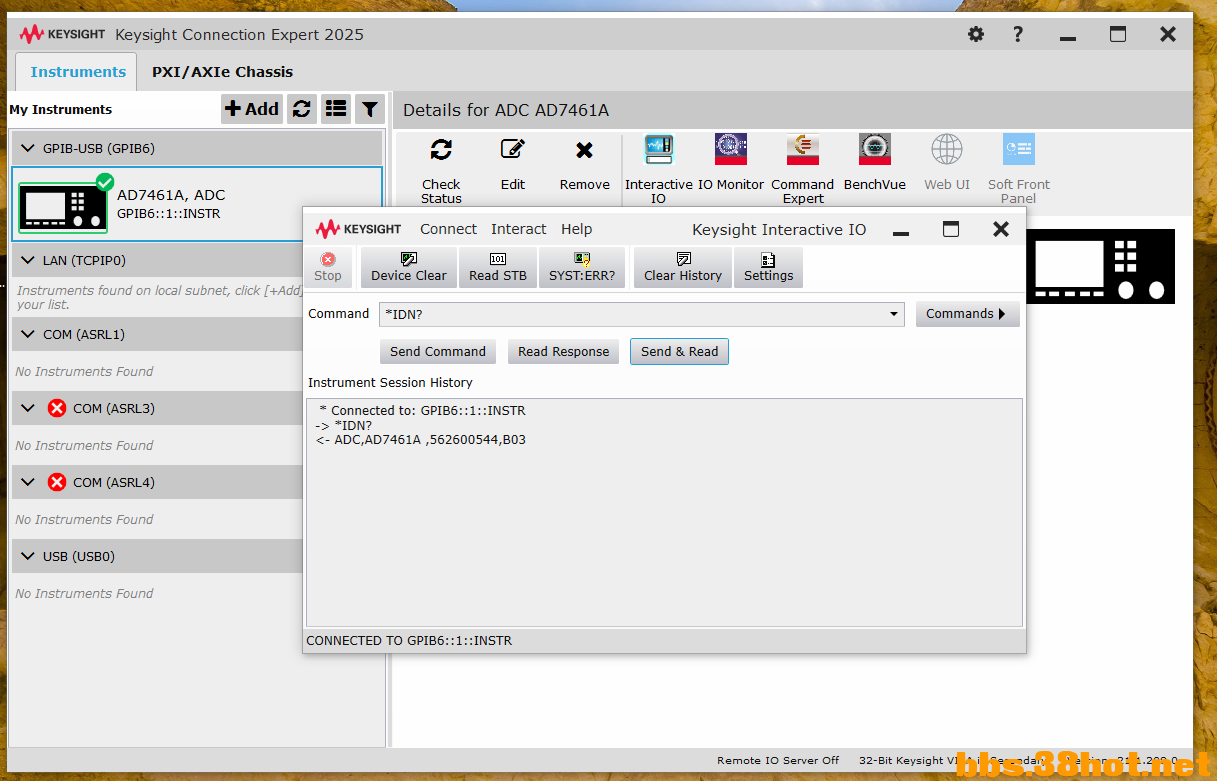Switch My Instruments to list view

336,109
